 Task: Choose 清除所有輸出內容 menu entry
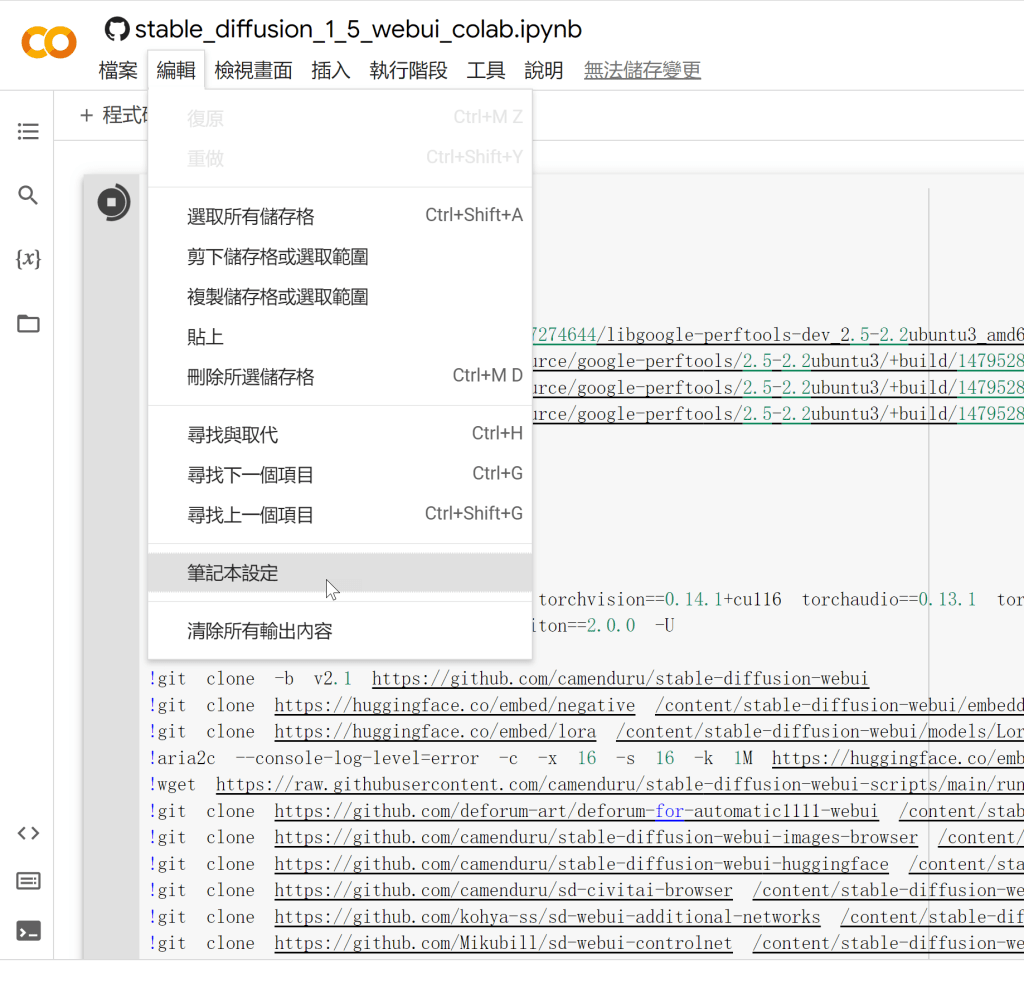[x=260, y=631]
